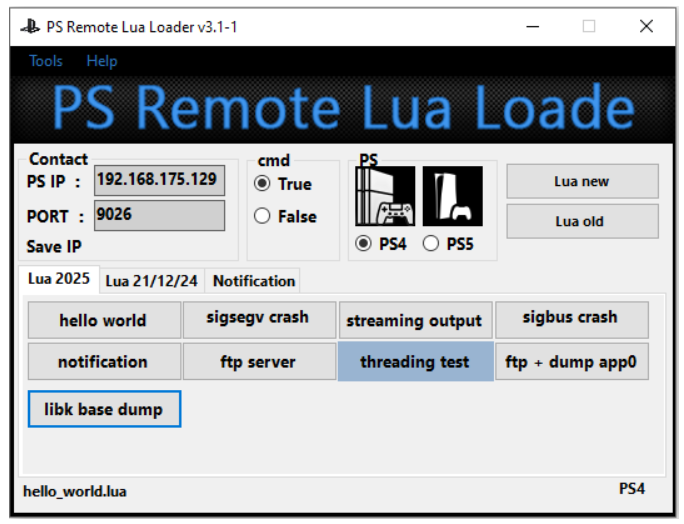Select the cmd False radio button
Screen dimensions: 684x524
[x=262, y=216]
